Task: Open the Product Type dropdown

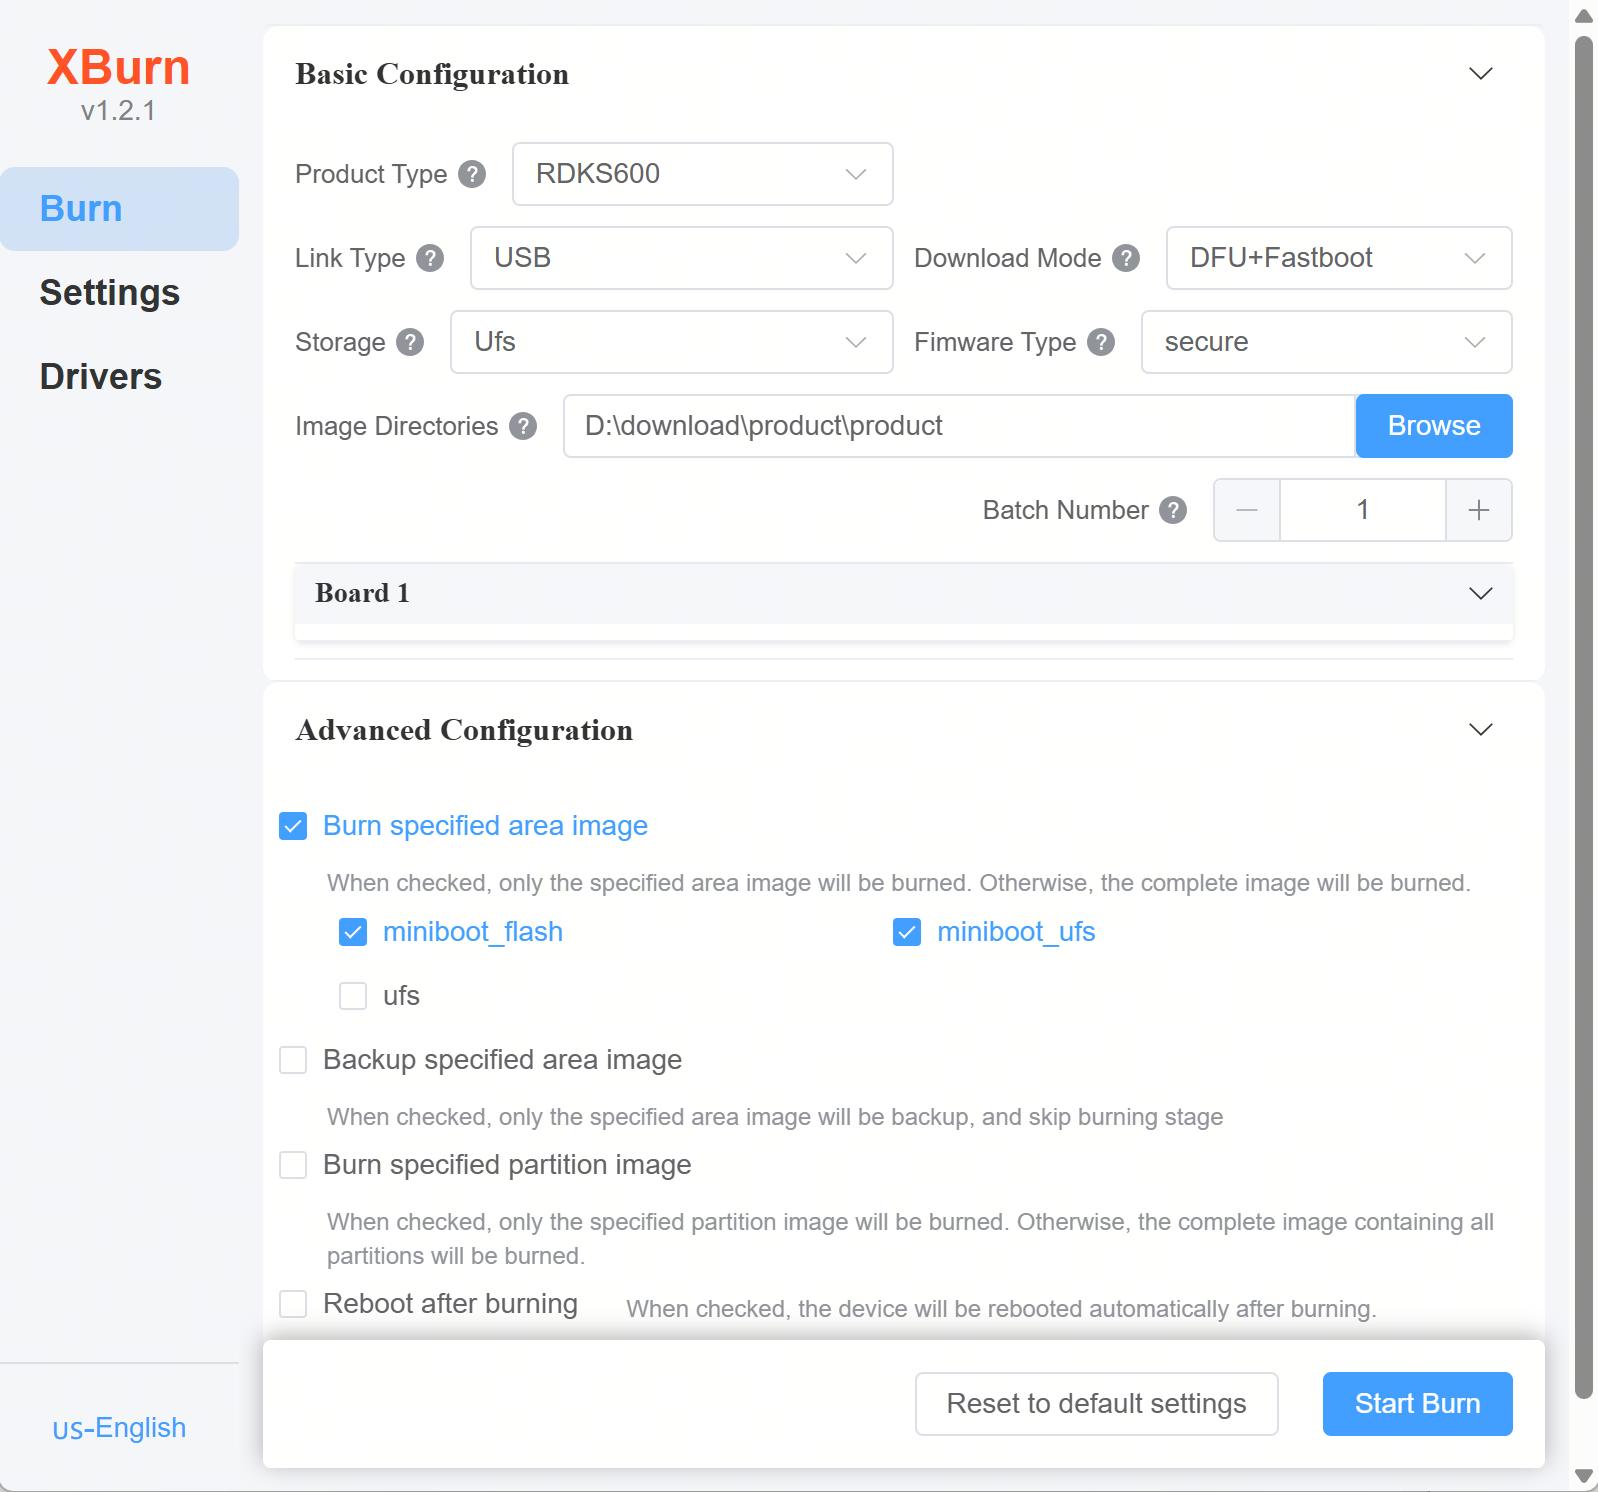Action: tap(702, 174)
